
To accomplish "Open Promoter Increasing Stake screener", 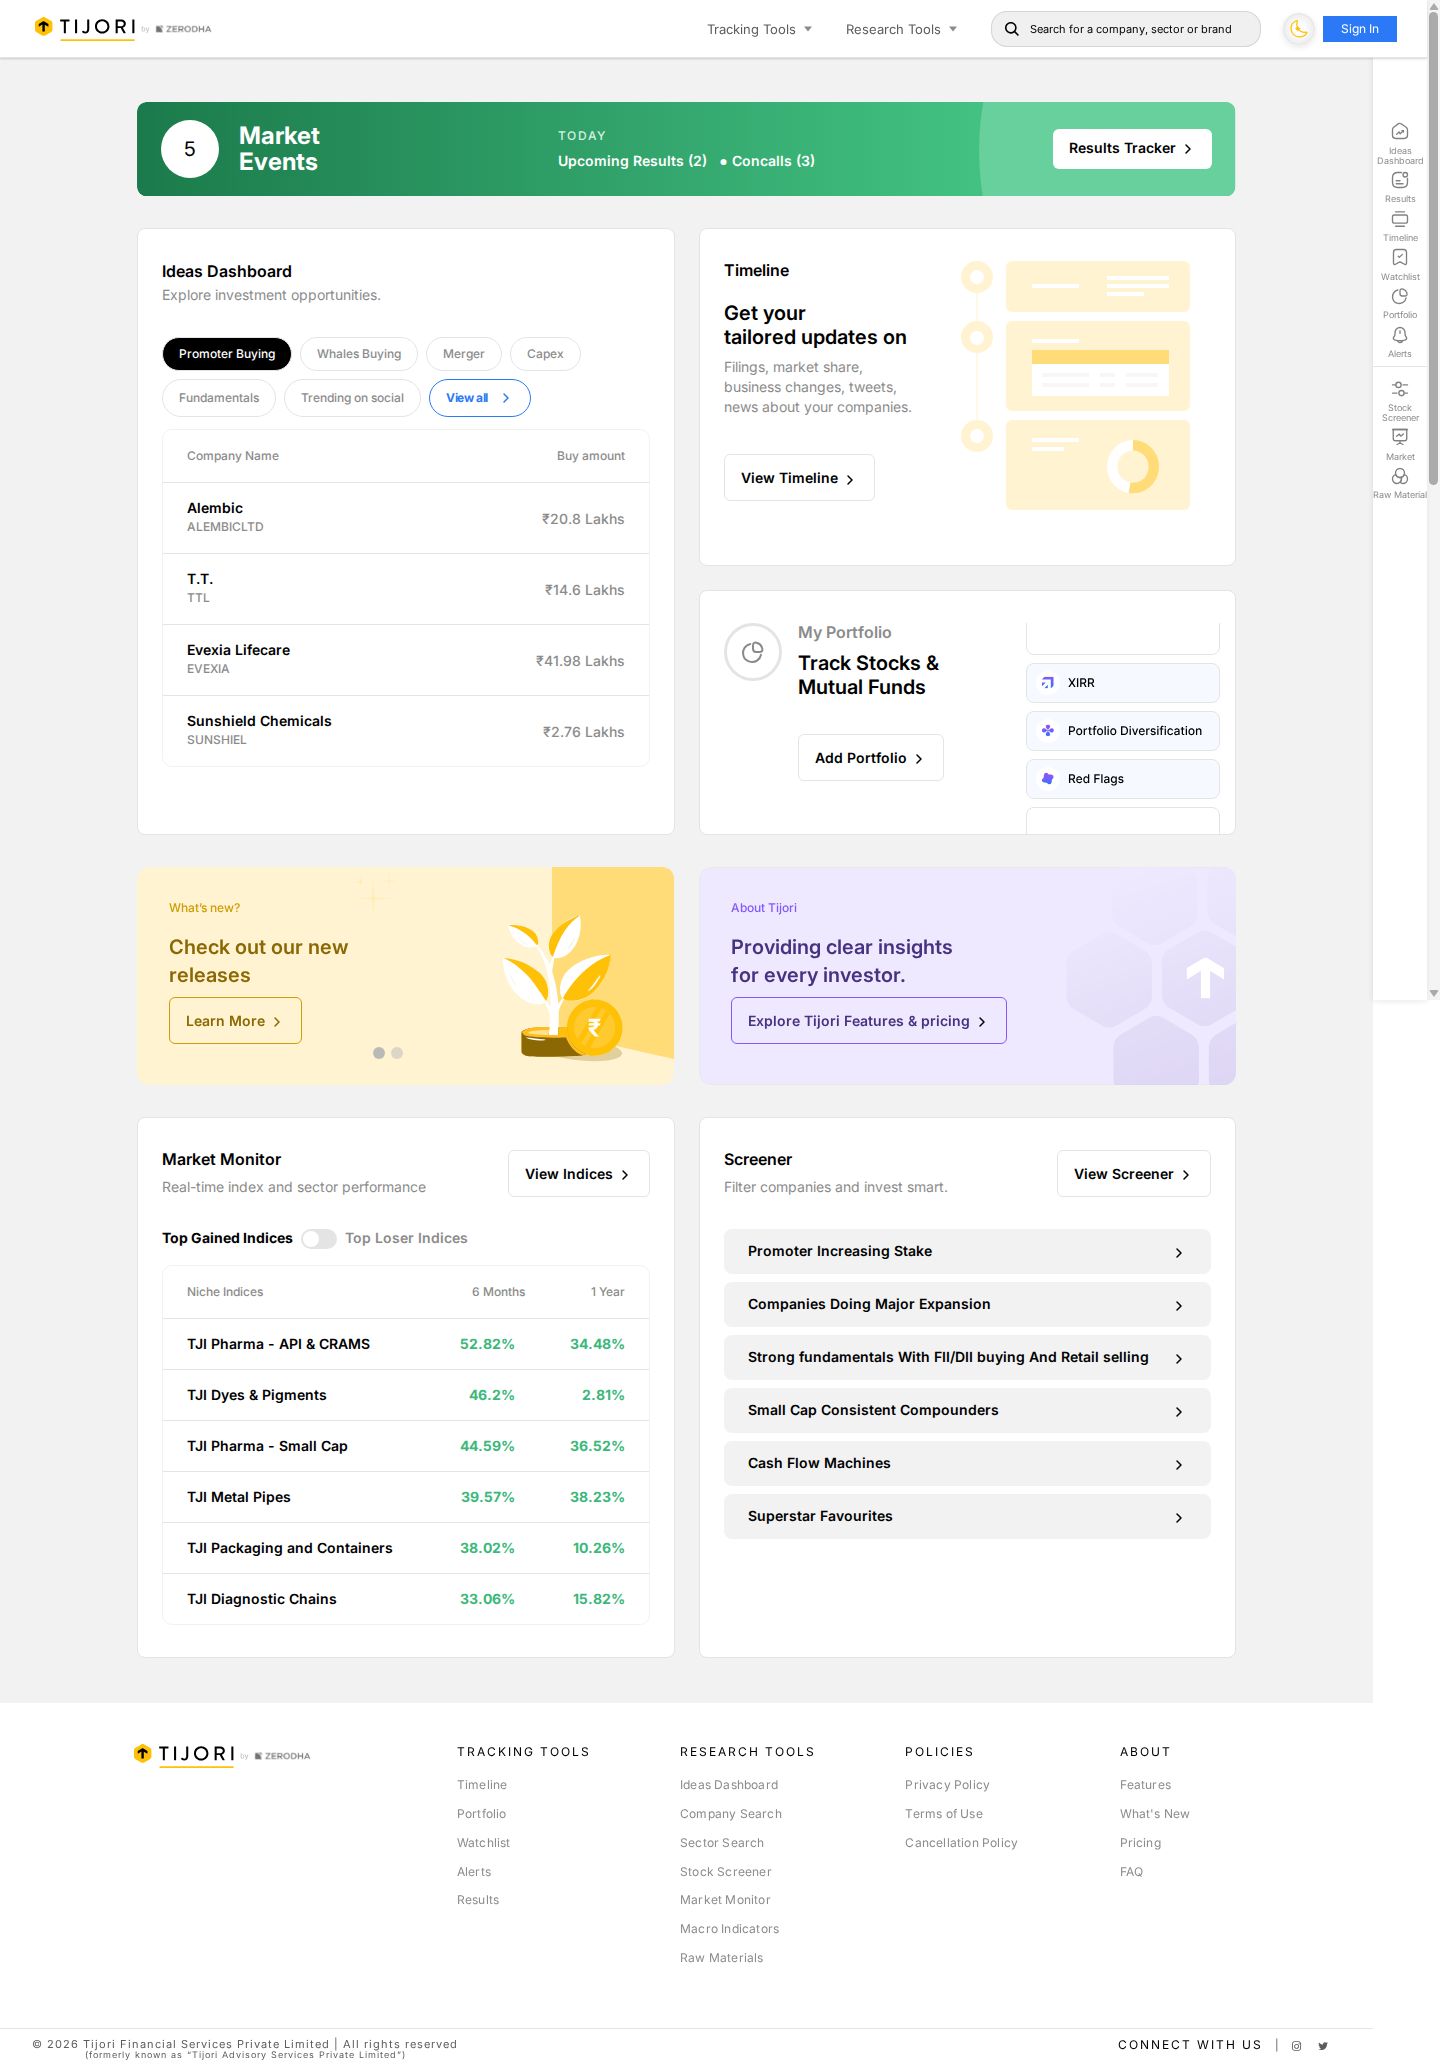I will pos(967,1252).
